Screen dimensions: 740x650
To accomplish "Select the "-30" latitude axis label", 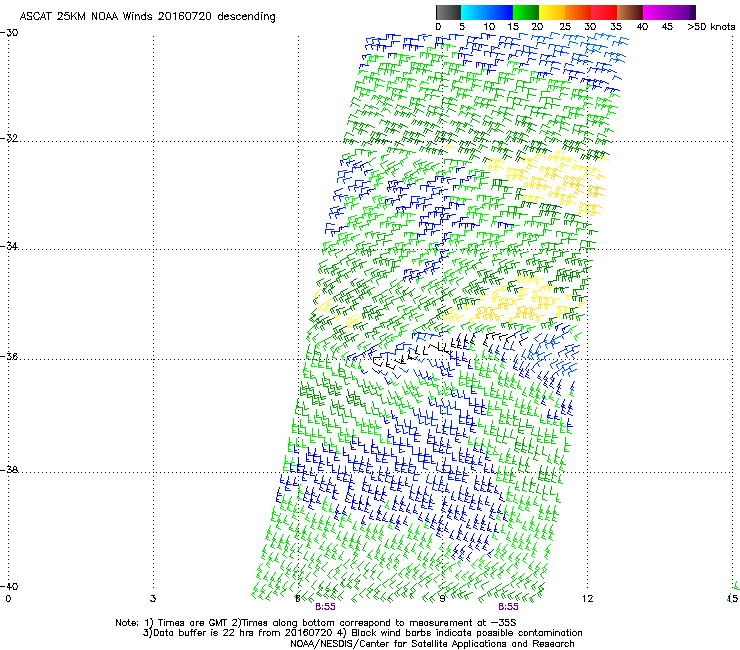I will click(9, 33).
